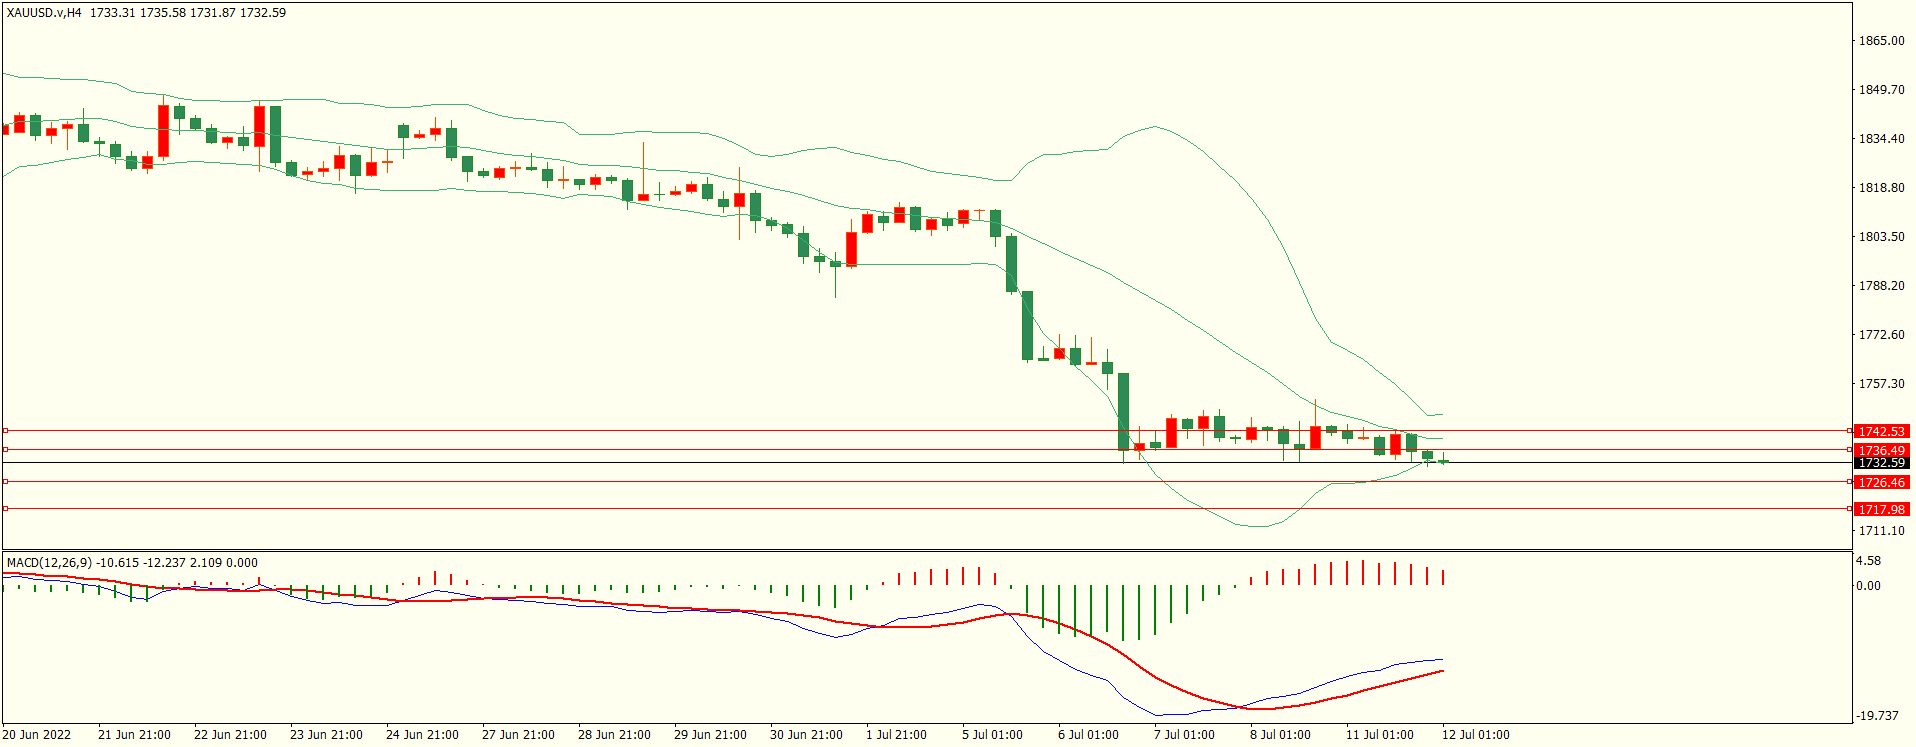Click the 1865.00 price scale value
The width and height of the screenshot is (1916, 747).
tap(1881, 41)
